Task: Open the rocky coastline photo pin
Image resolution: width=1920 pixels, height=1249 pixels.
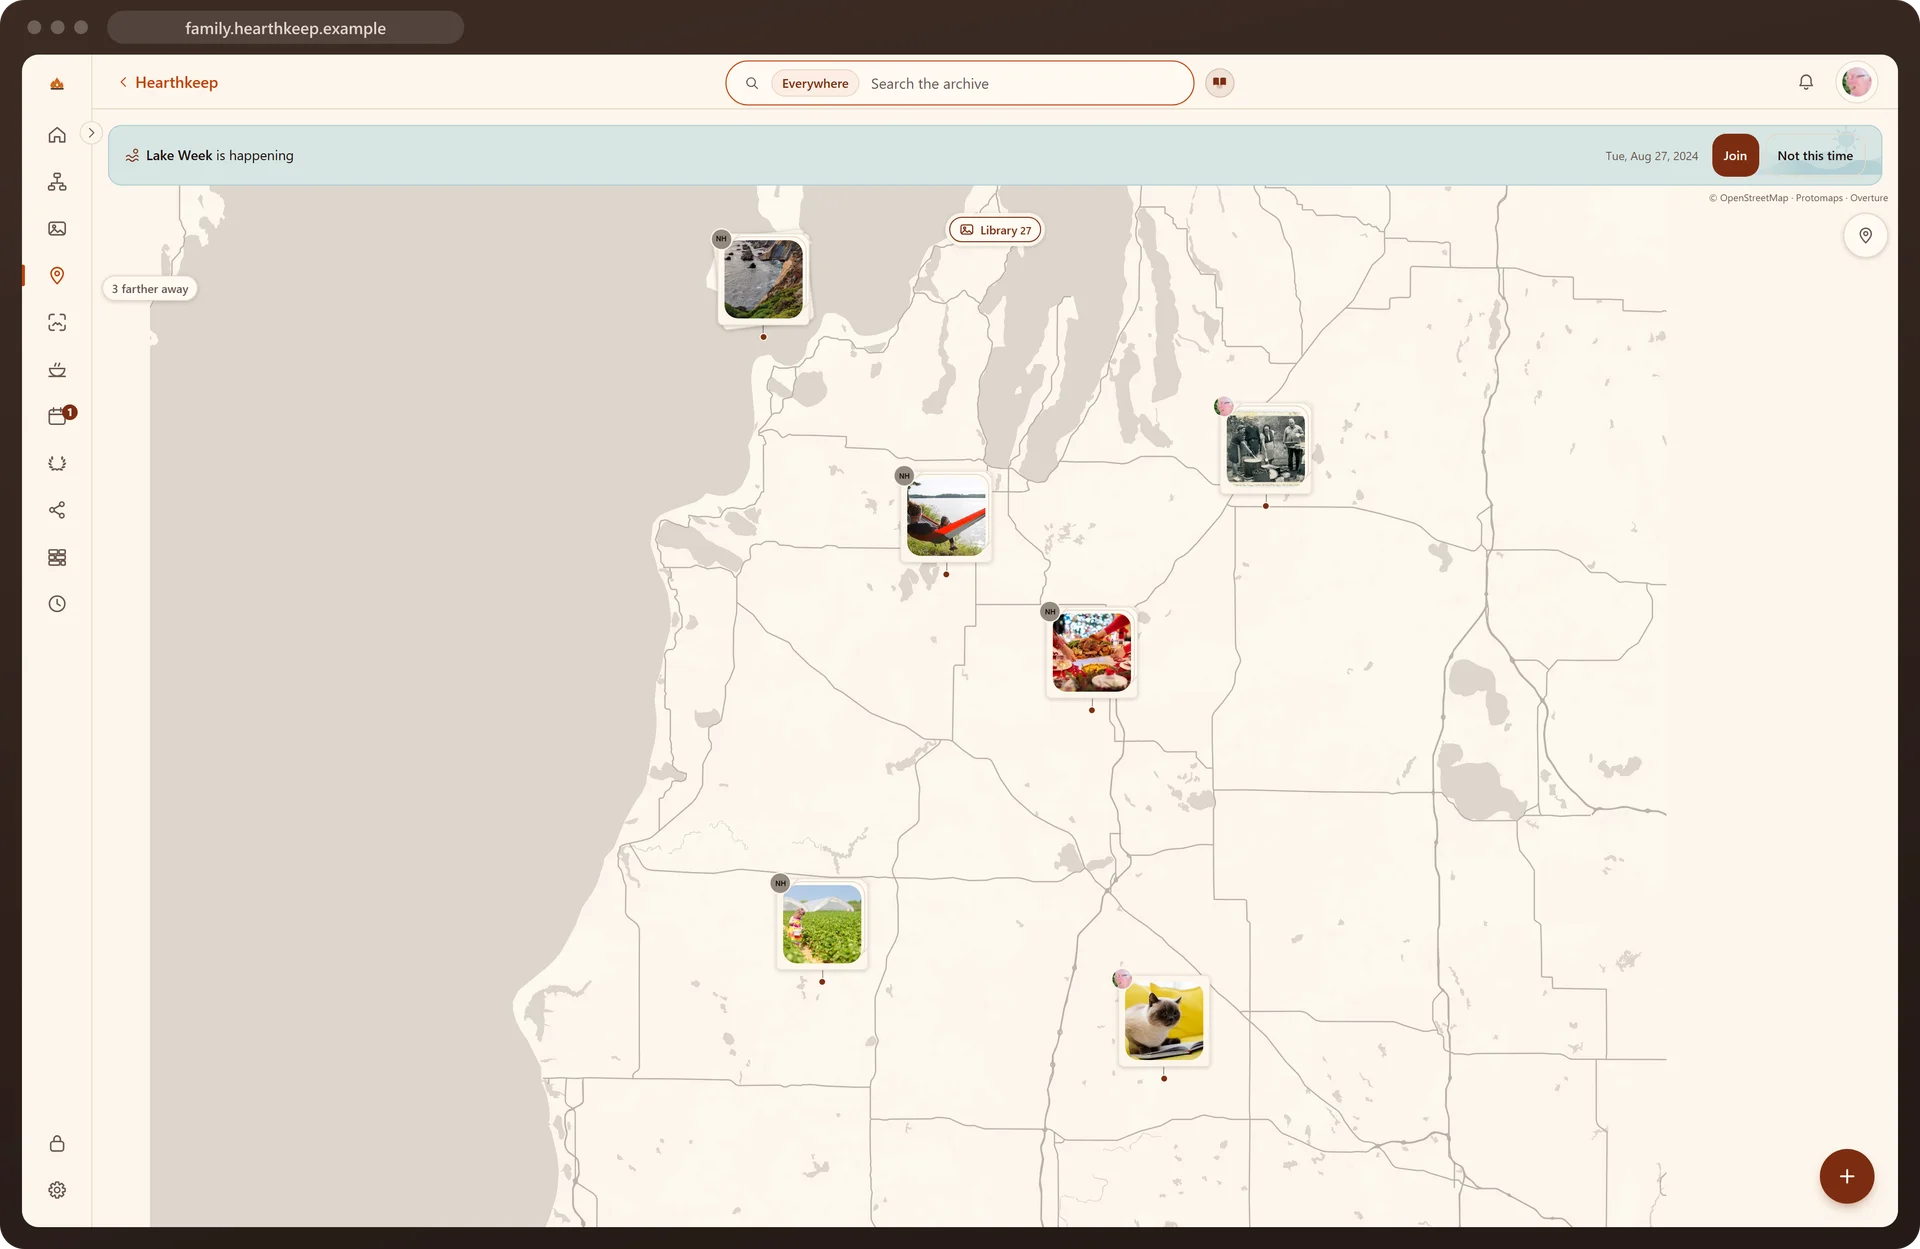Action: click(763, 279)
